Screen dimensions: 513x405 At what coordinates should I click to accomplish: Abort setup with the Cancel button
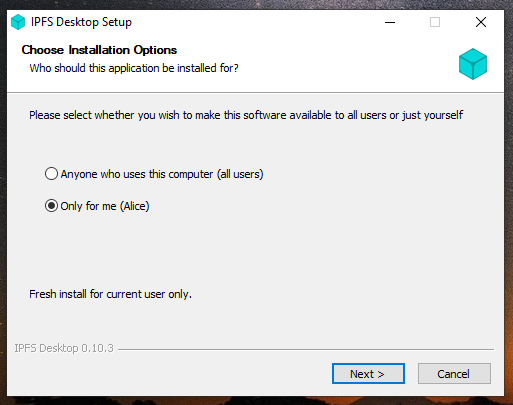point(454,374)
